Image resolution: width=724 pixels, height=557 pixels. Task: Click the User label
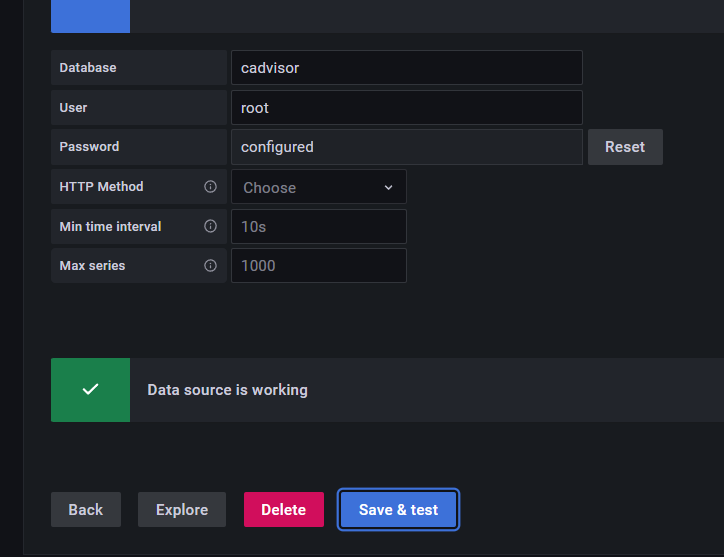click(x=73, y=108)
